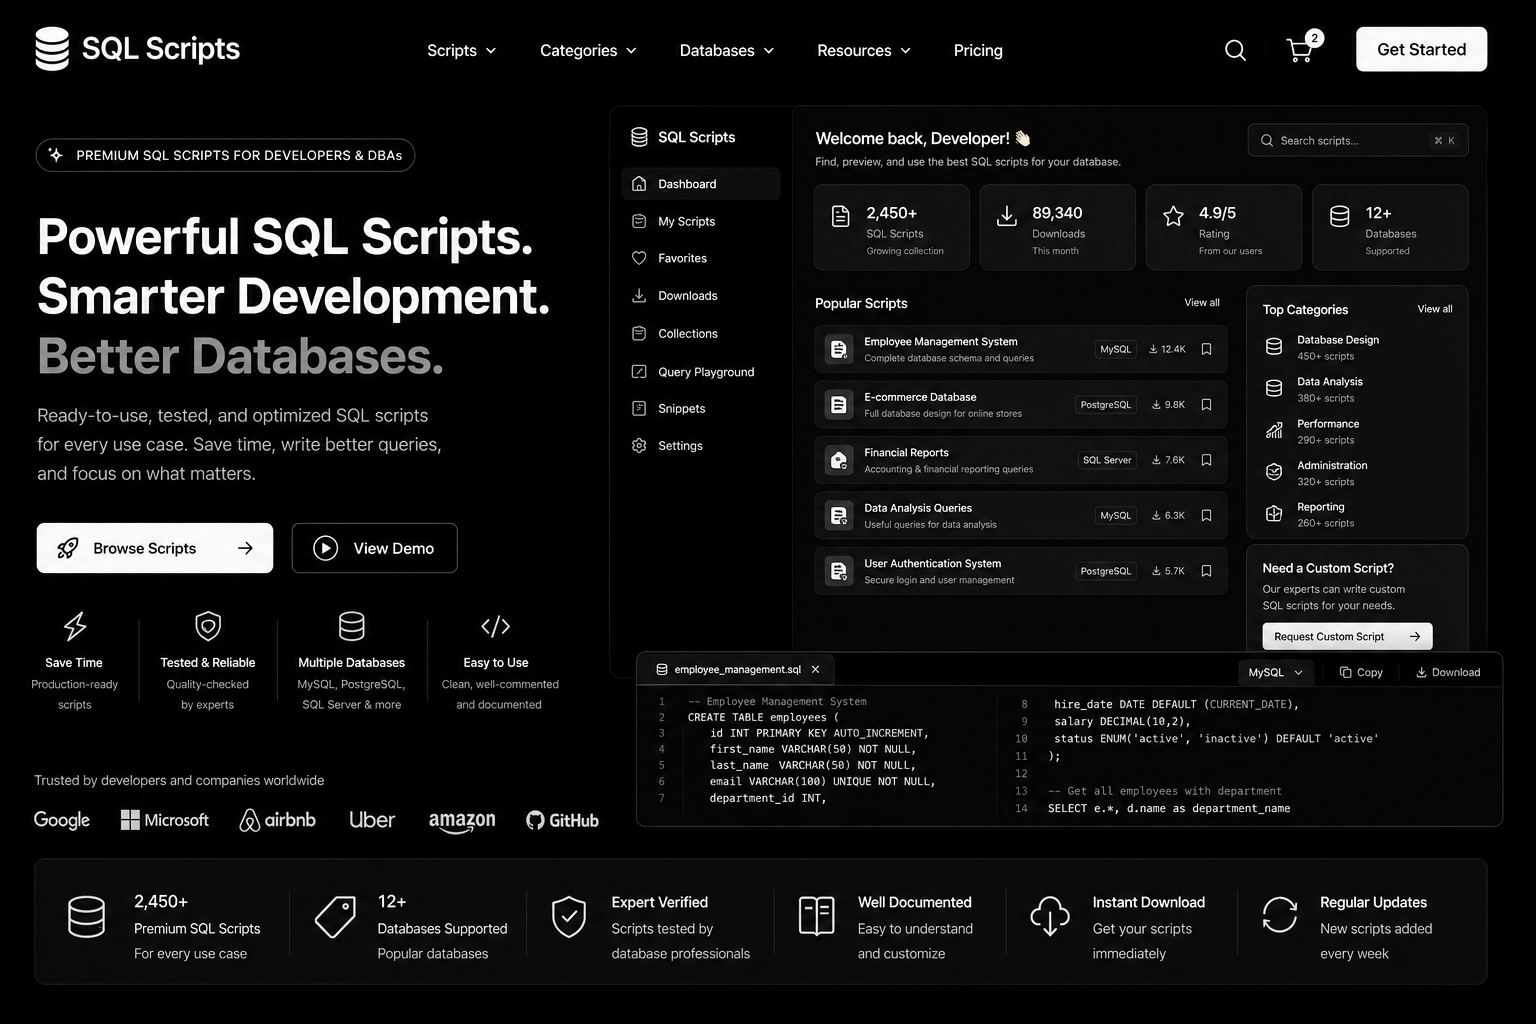The image size is (1536, 1024).
Task: Click the Easy to Use code icon
Action: (x=496, y=626)
